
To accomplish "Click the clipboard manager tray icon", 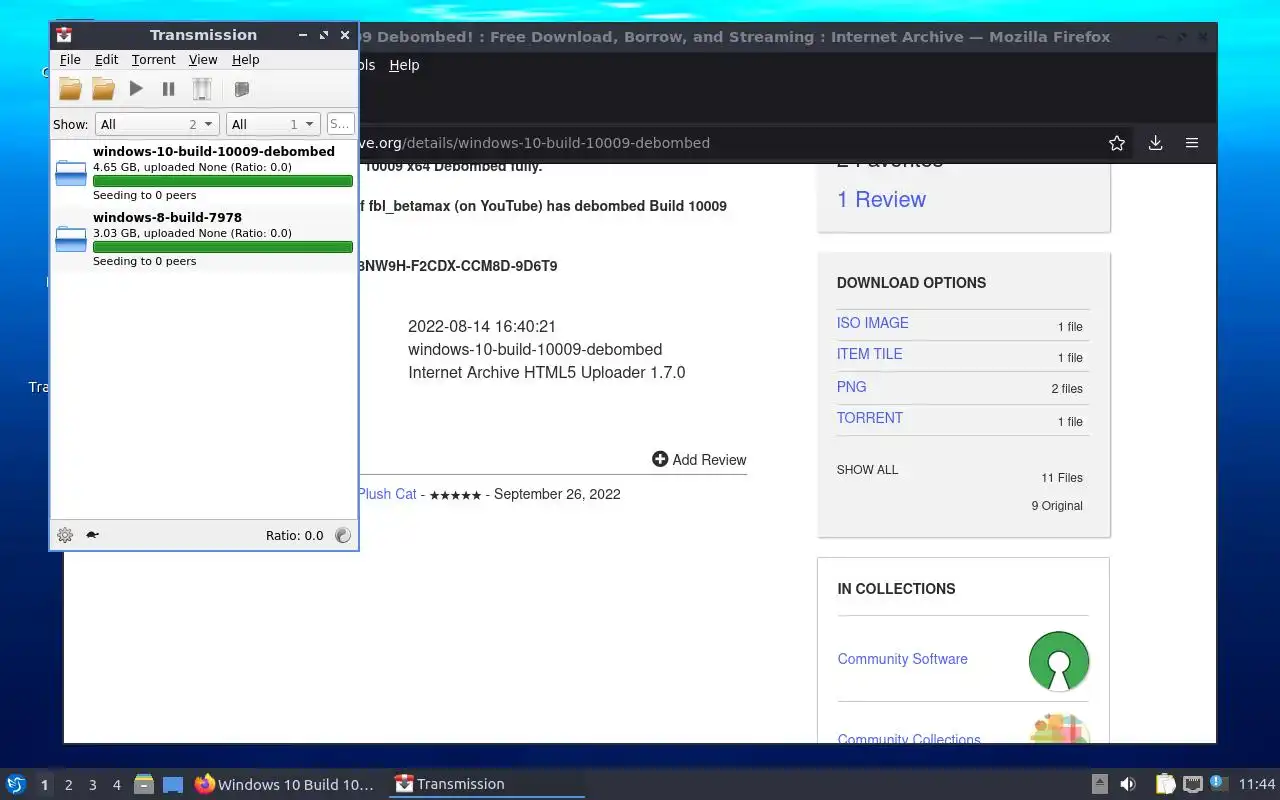I will pos(1165,784).
